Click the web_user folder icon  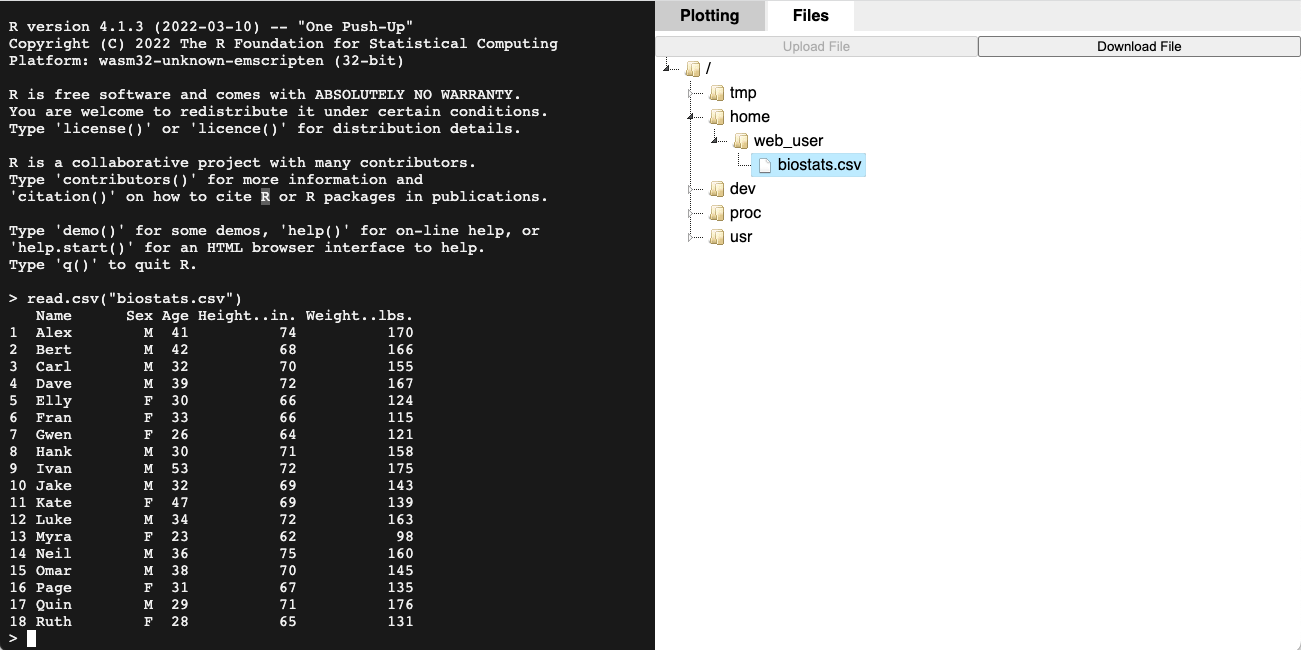point(741,141)
